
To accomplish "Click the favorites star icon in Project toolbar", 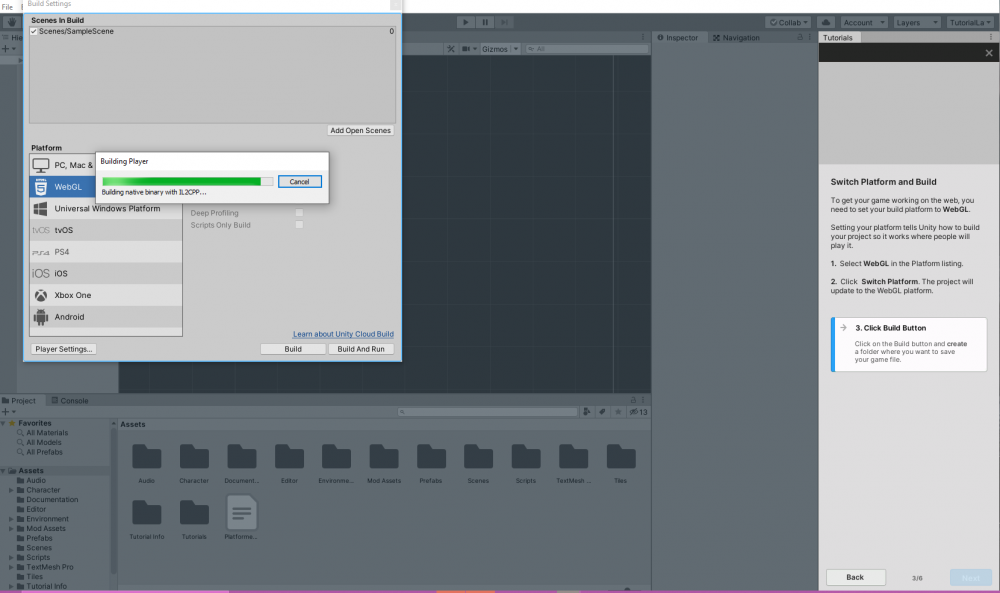I will 618,412.
